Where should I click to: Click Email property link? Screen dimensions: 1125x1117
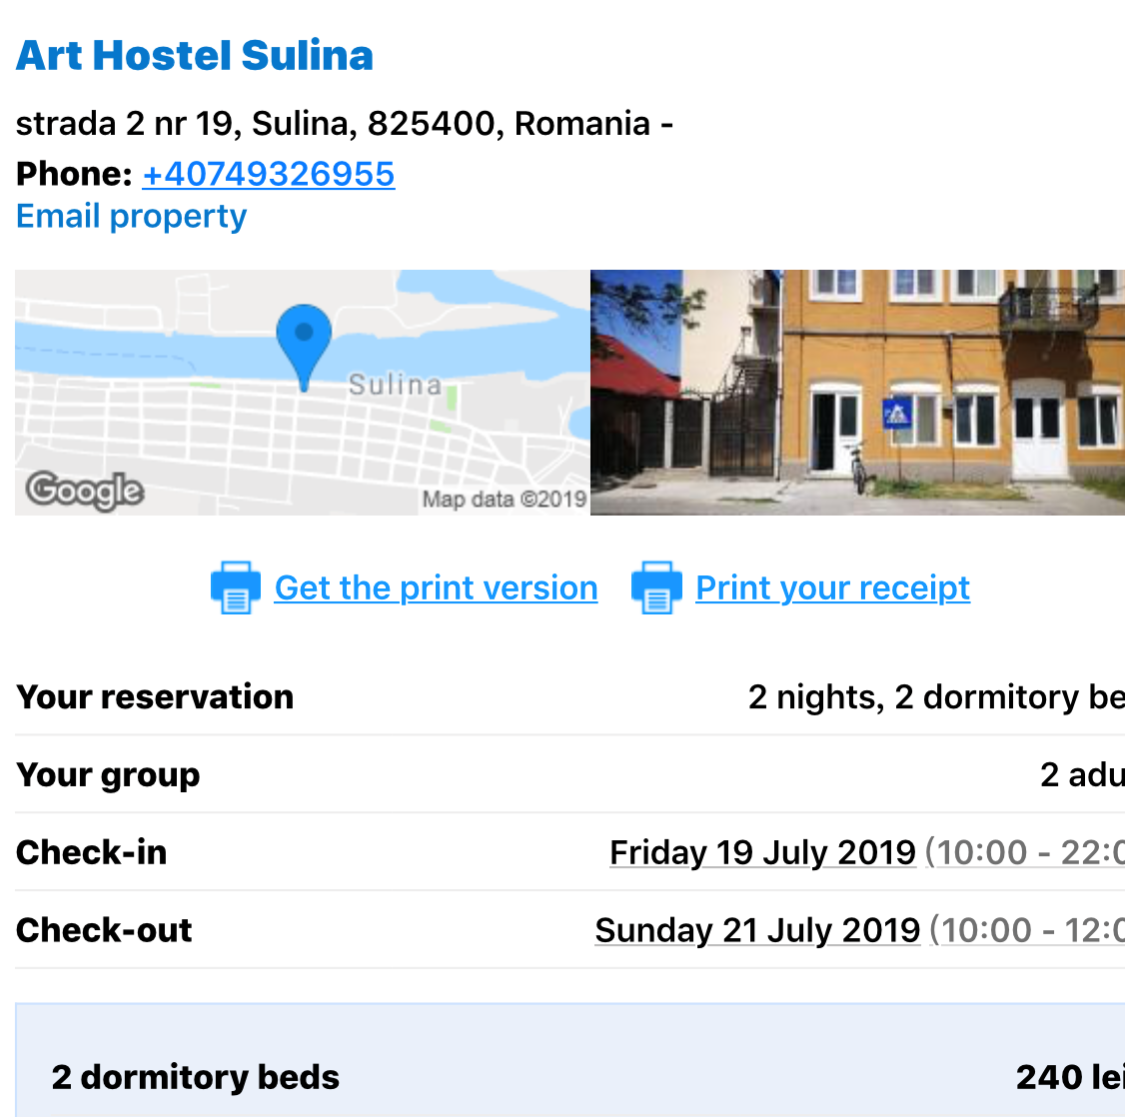click(x=131, y=216)
